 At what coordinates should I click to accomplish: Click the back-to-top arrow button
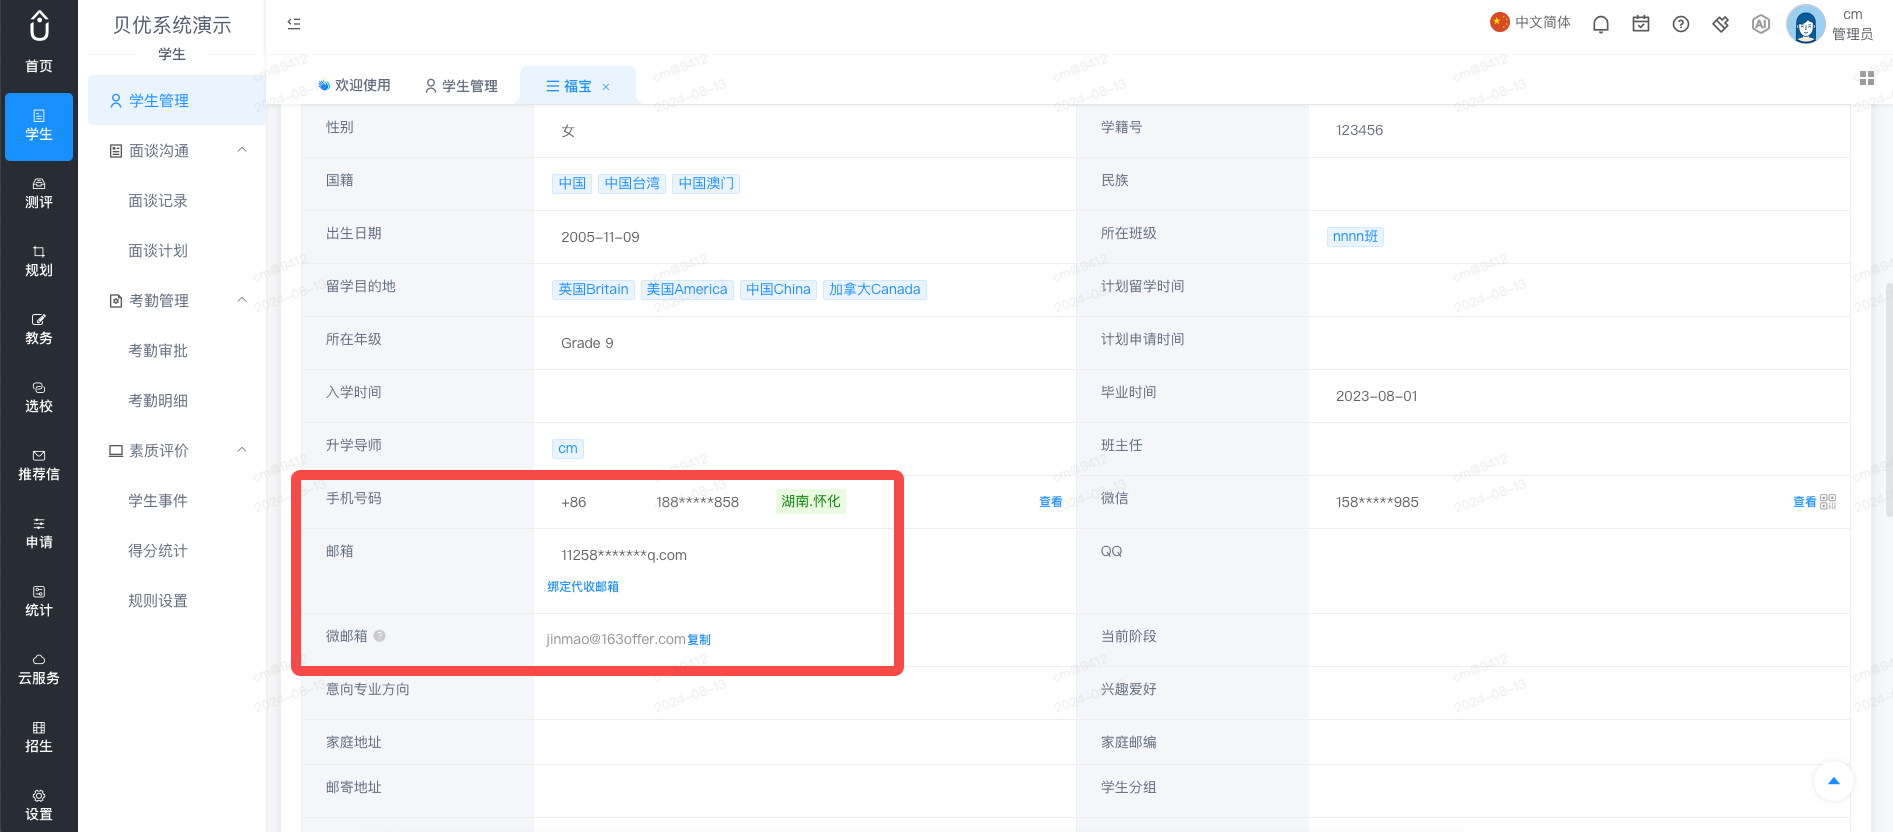click(1834, 781)
